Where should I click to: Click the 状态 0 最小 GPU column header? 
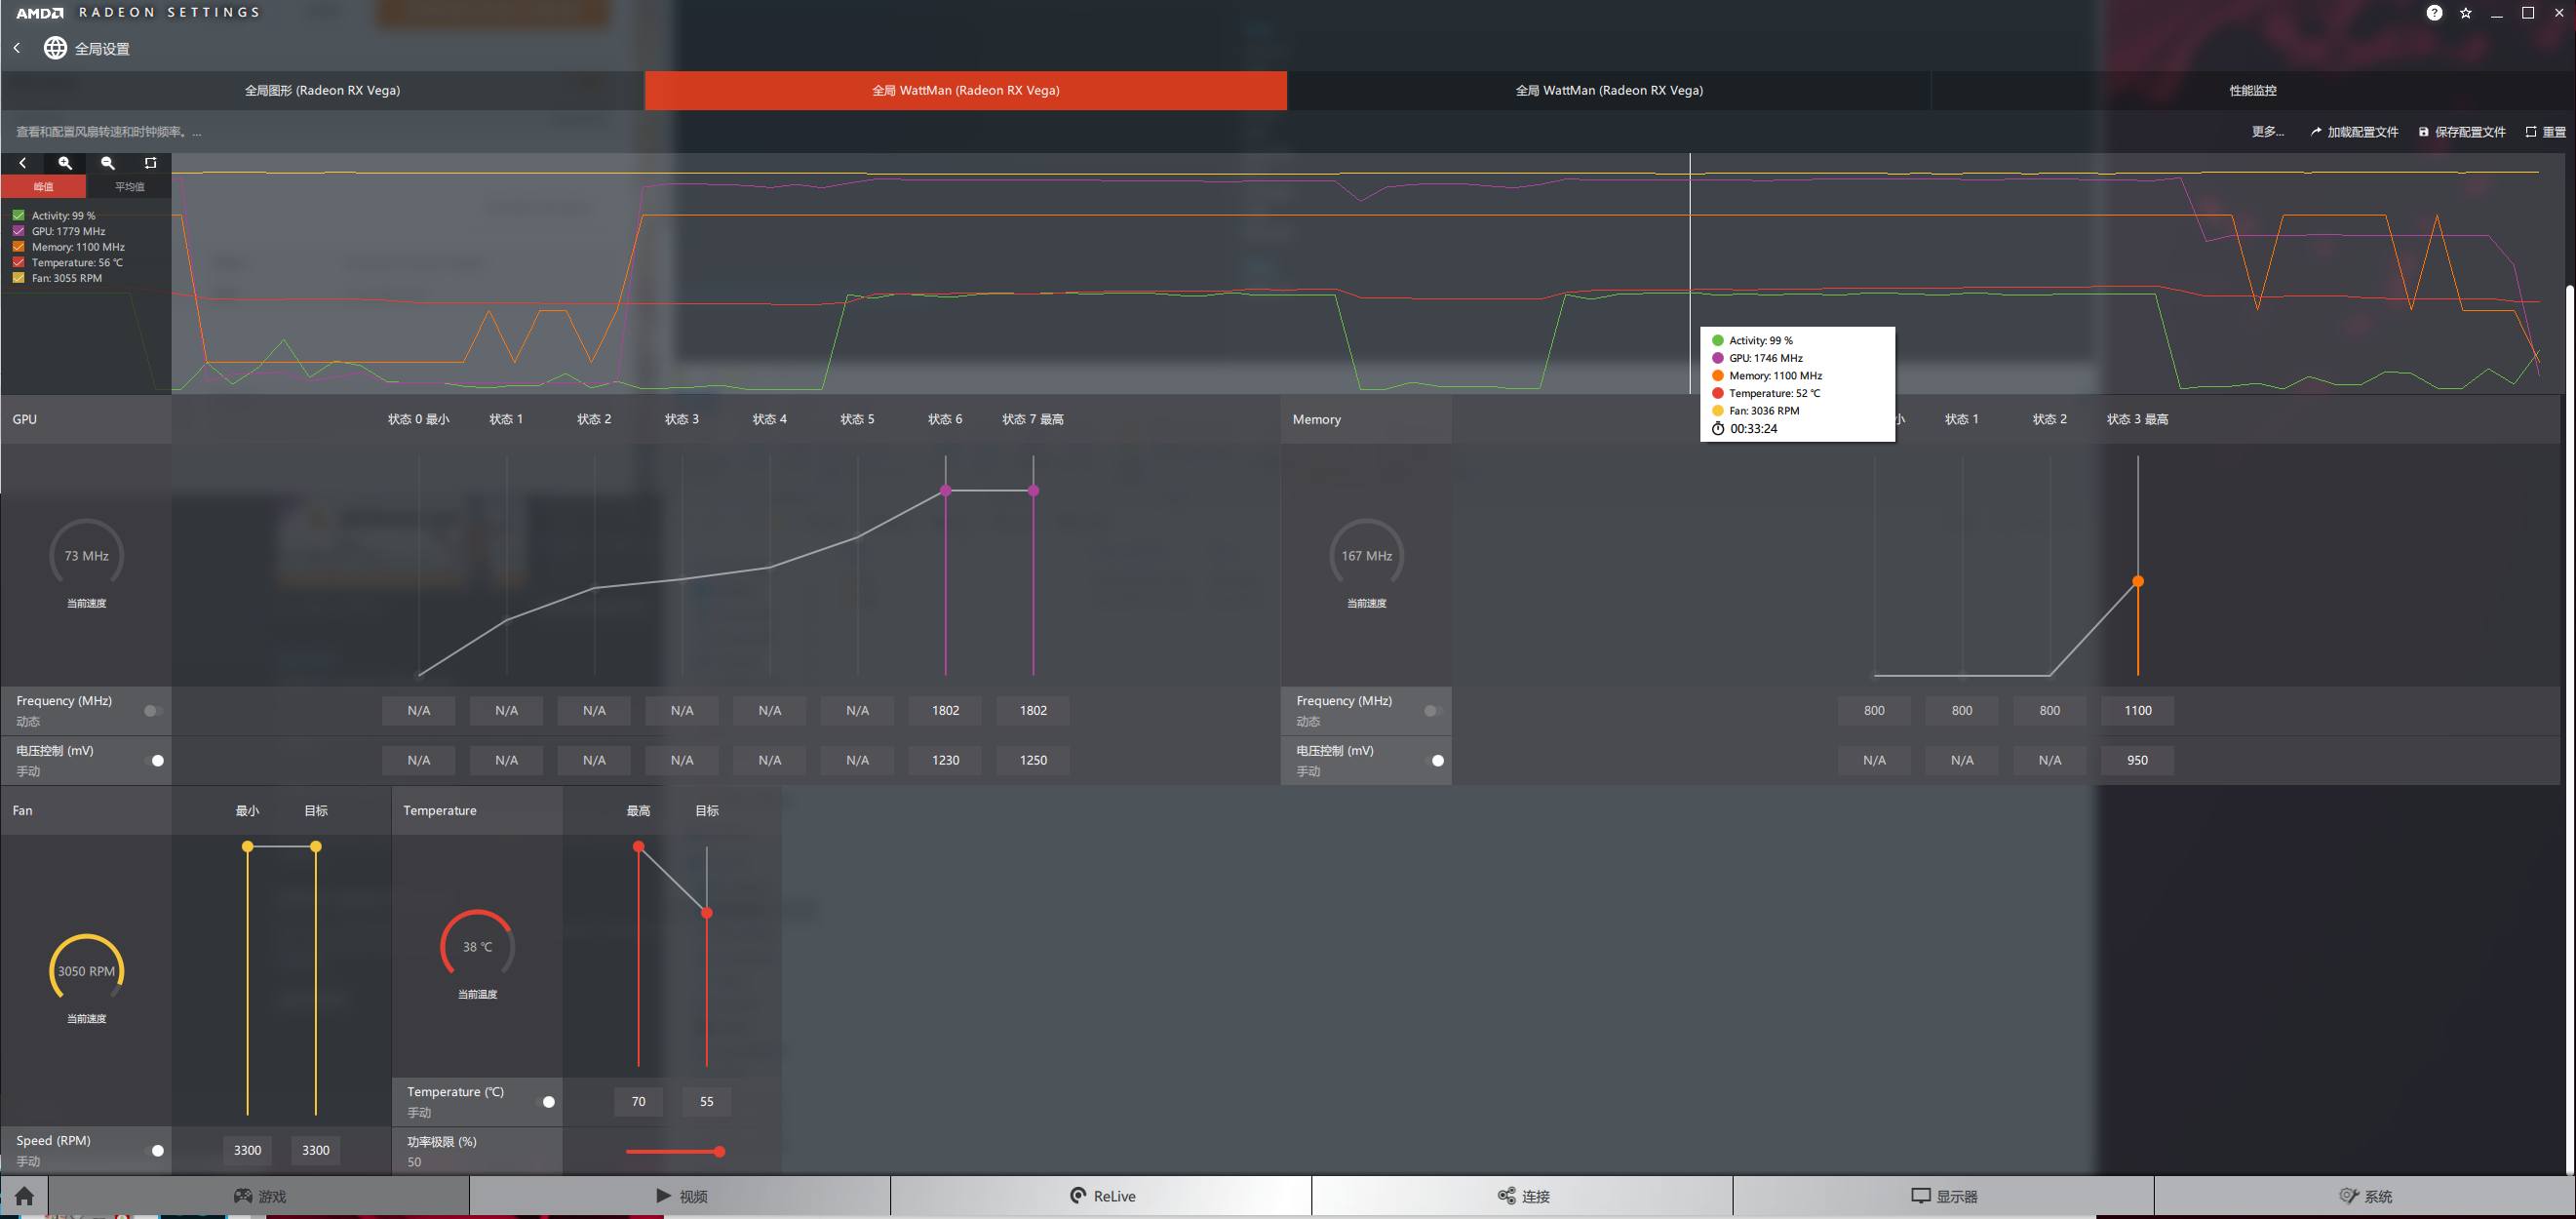point(418,420)
